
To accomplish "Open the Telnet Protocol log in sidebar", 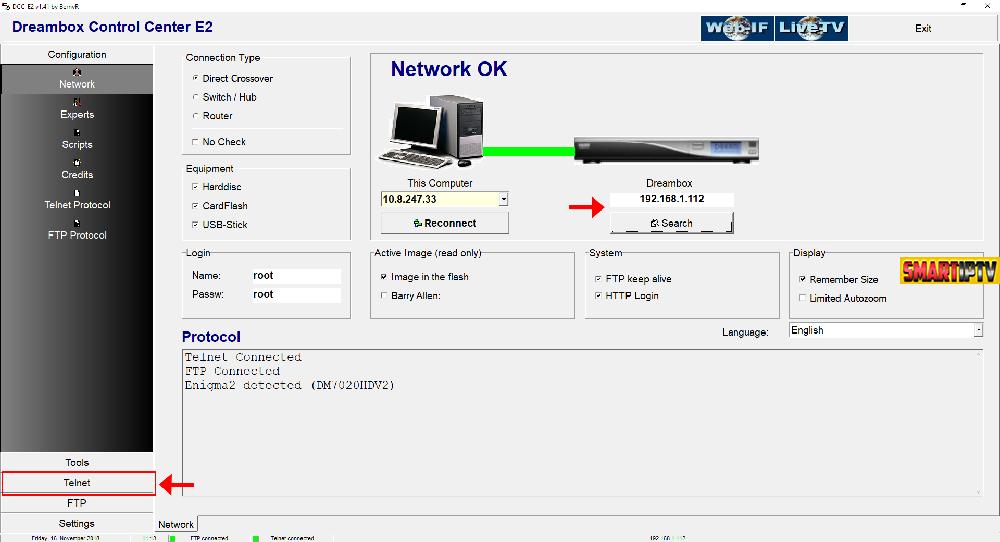I will pyautogui.click(x=77, y=199).
